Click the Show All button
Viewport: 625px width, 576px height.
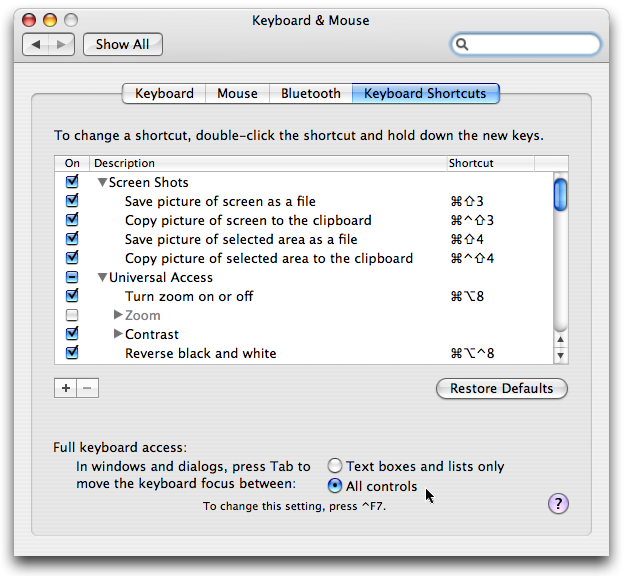tap(123, 44)
